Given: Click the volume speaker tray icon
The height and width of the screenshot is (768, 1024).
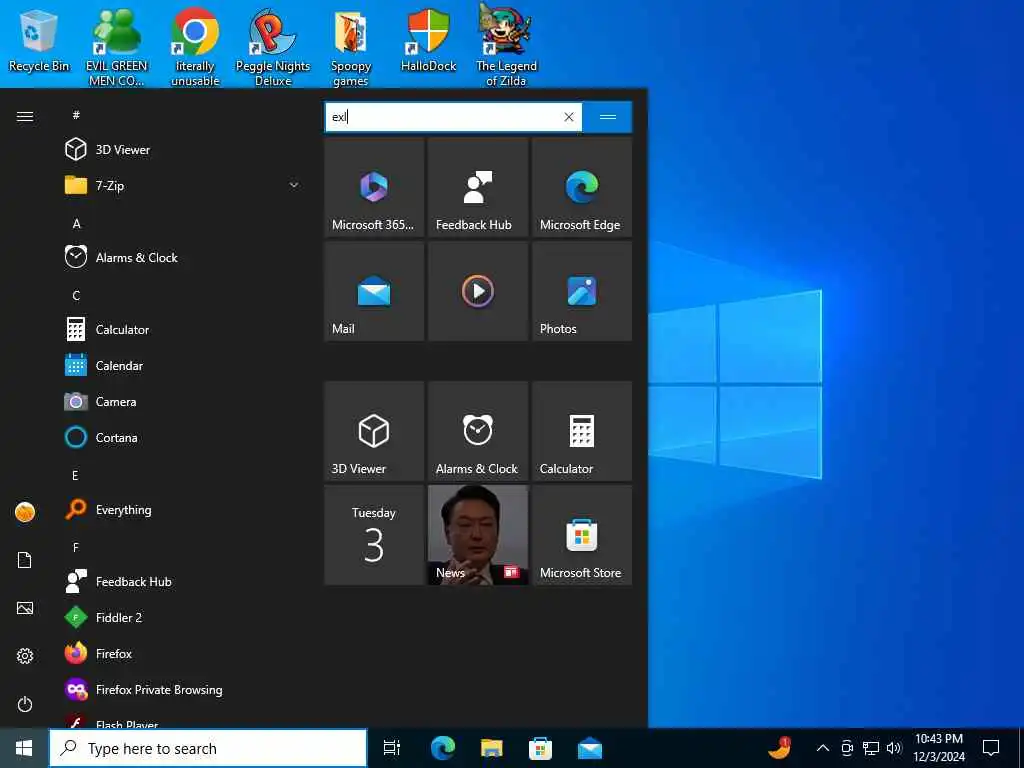Looking at the screenshot, I should click(x=894, y=748).
